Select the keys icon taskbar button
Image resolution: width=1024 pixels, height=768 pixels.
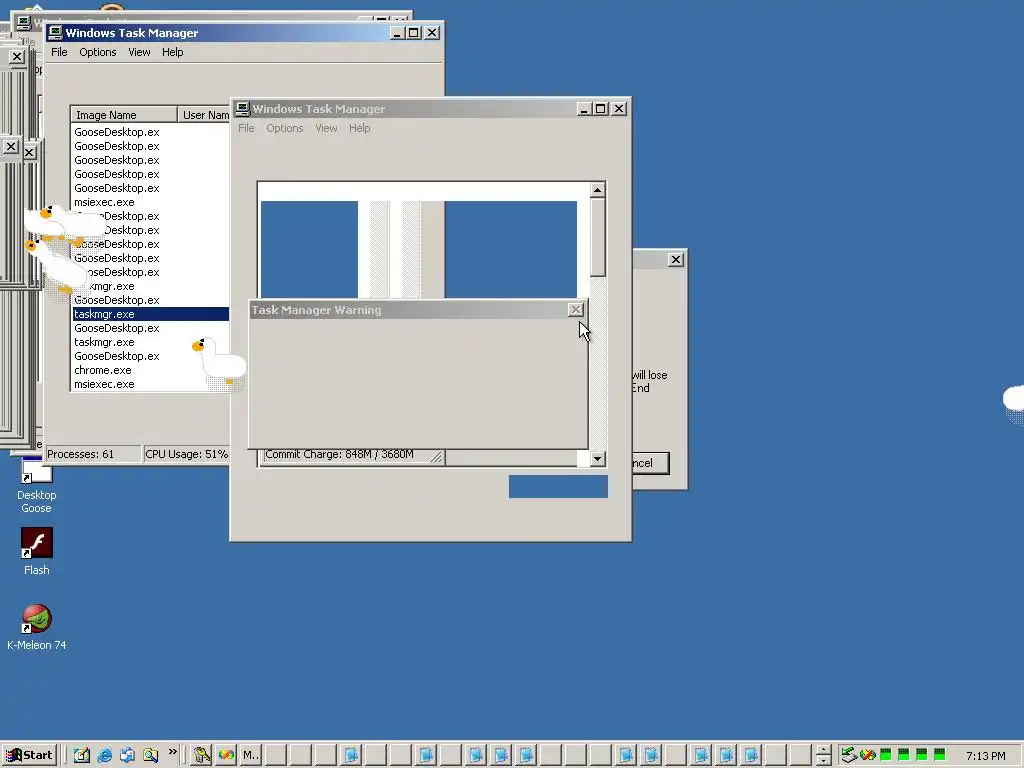click(x=202, y=756)
